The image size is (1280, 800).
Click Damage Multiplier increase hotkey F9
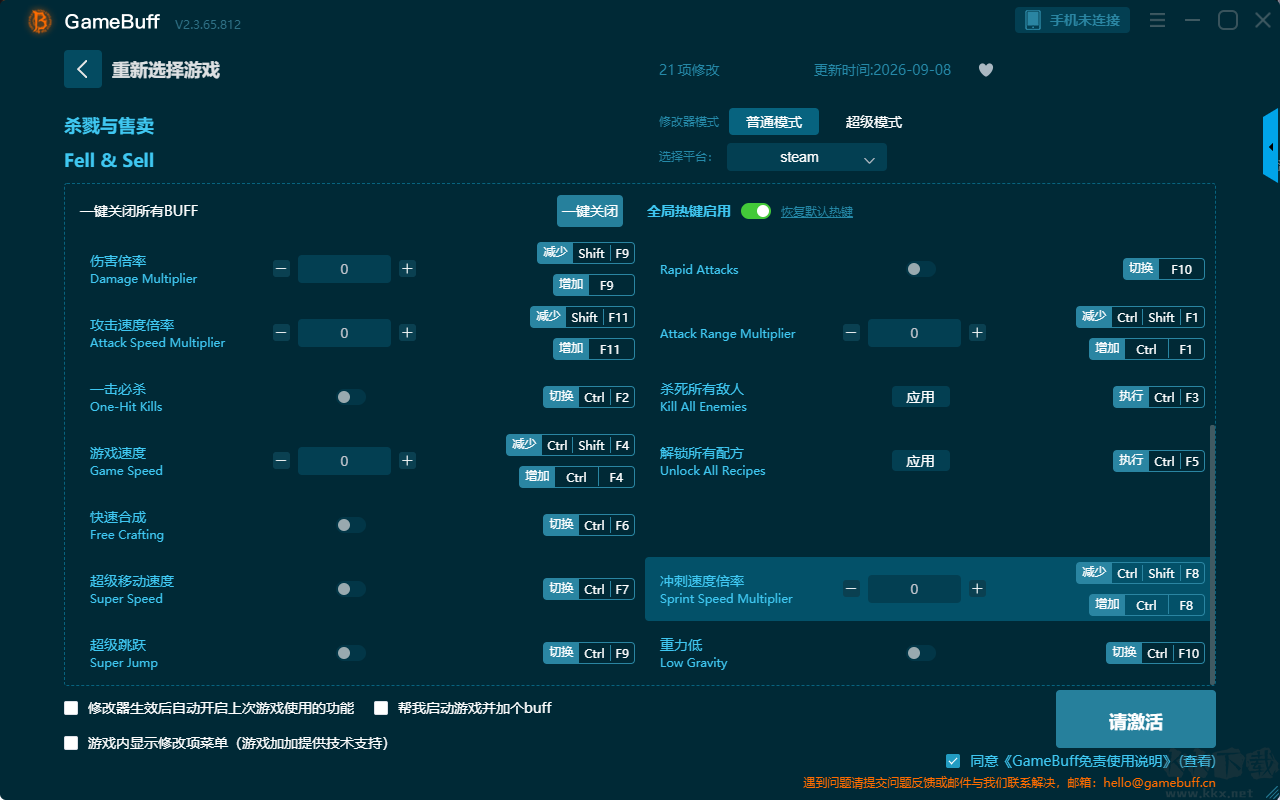pyautogui.click(x=594, y=285)
